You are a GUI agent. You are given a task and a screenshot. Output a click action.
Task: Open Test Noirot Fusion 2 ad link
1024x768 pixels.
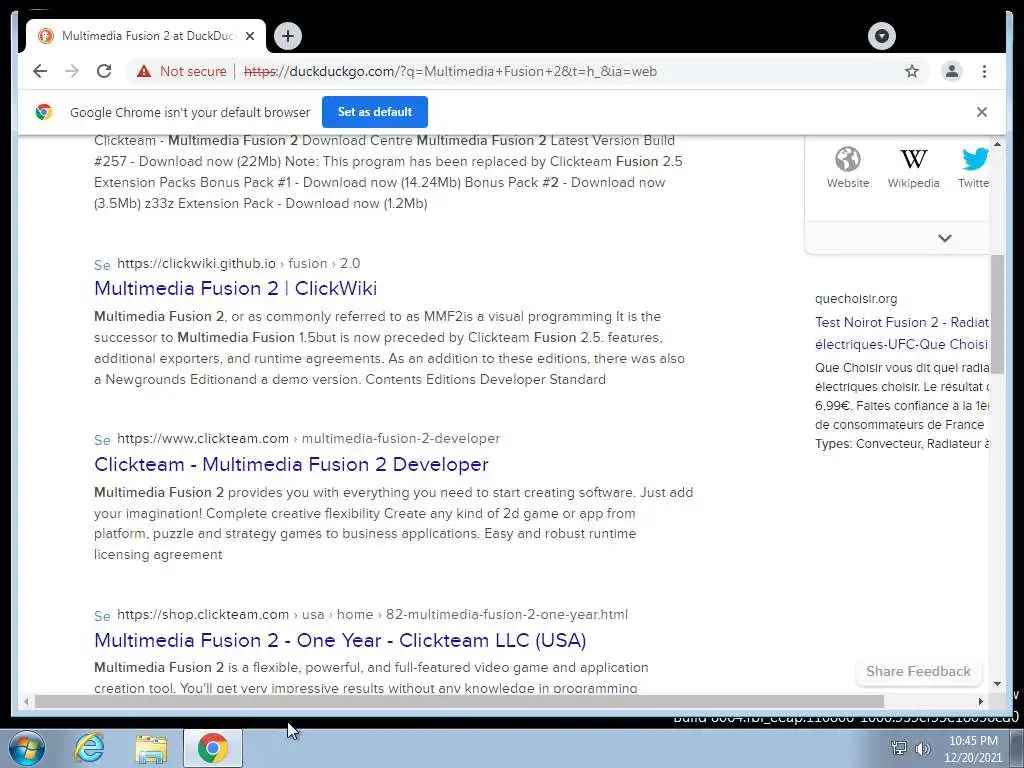(x=902, y=333)
